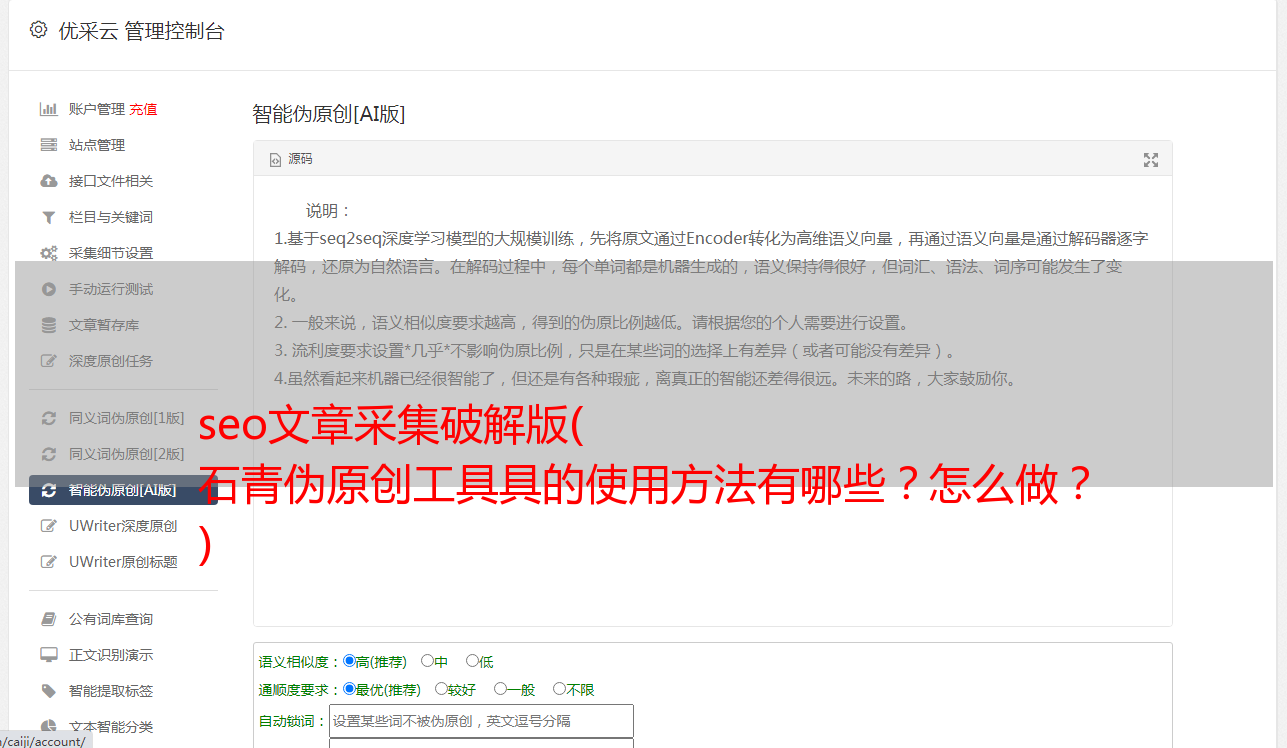Viewport: 1287px width, 748px height.
Task: Click the play icon for 手动运行测试
Action: pyautogui.click(x=48, y=289)
